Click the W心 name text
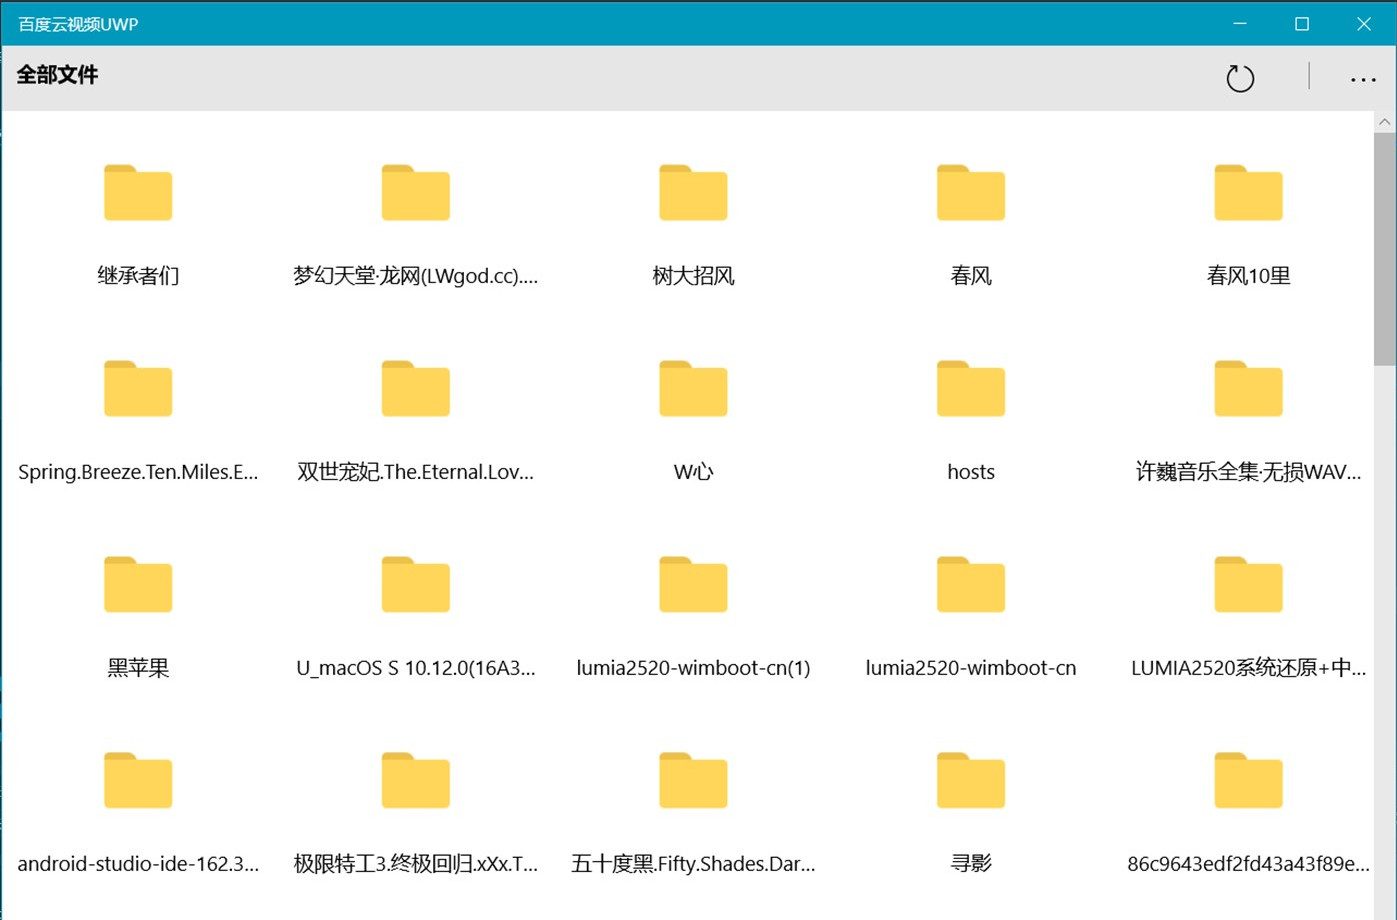 [693, 472]
